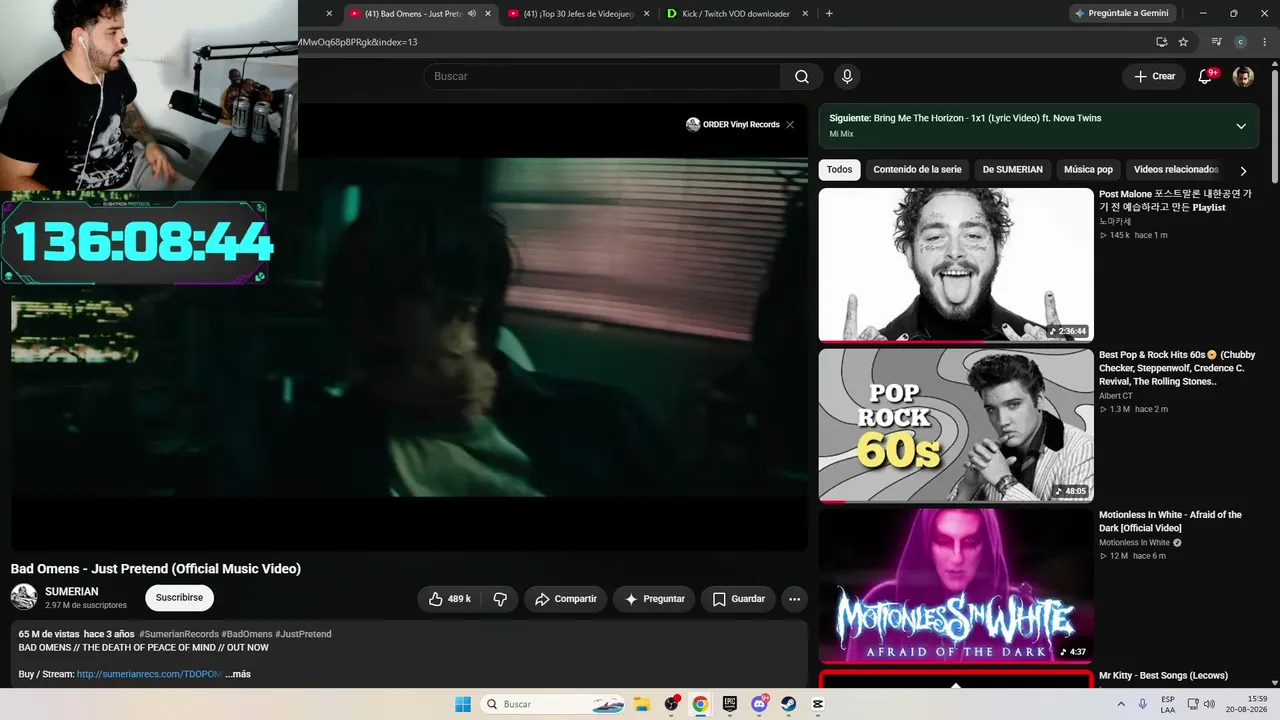The image size is (1280, 720).
Task: Click the Crear button
Action: click(1154, 77)
